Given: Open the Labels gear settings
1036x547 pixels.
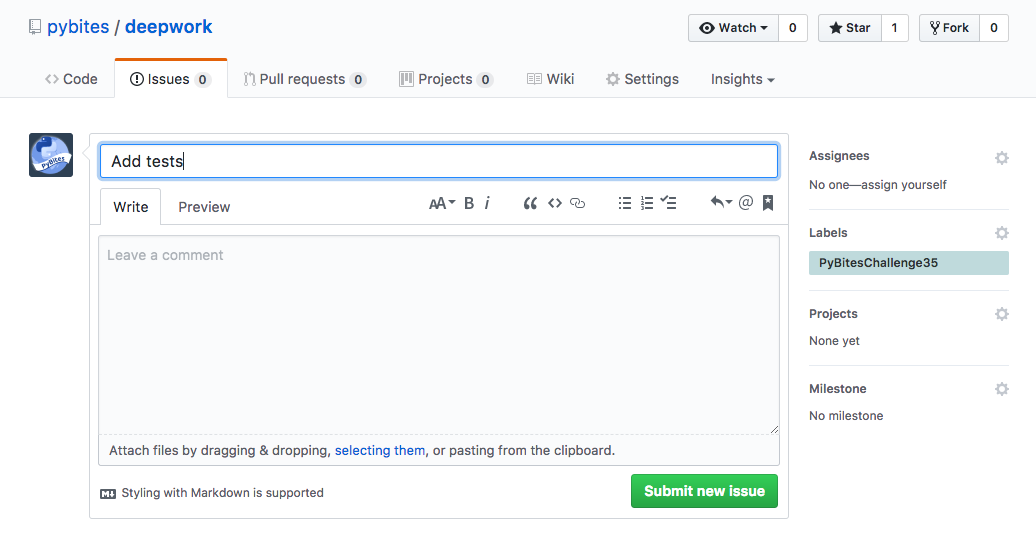Looking at the screenshot, I should click(x=1002, y=233).
